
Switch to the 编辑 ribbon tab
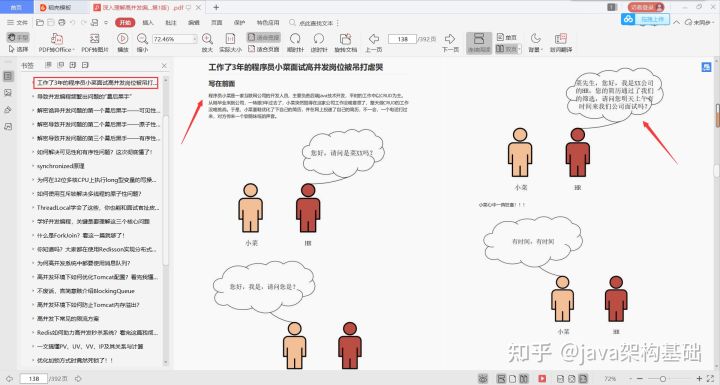(x=194, y=23)
